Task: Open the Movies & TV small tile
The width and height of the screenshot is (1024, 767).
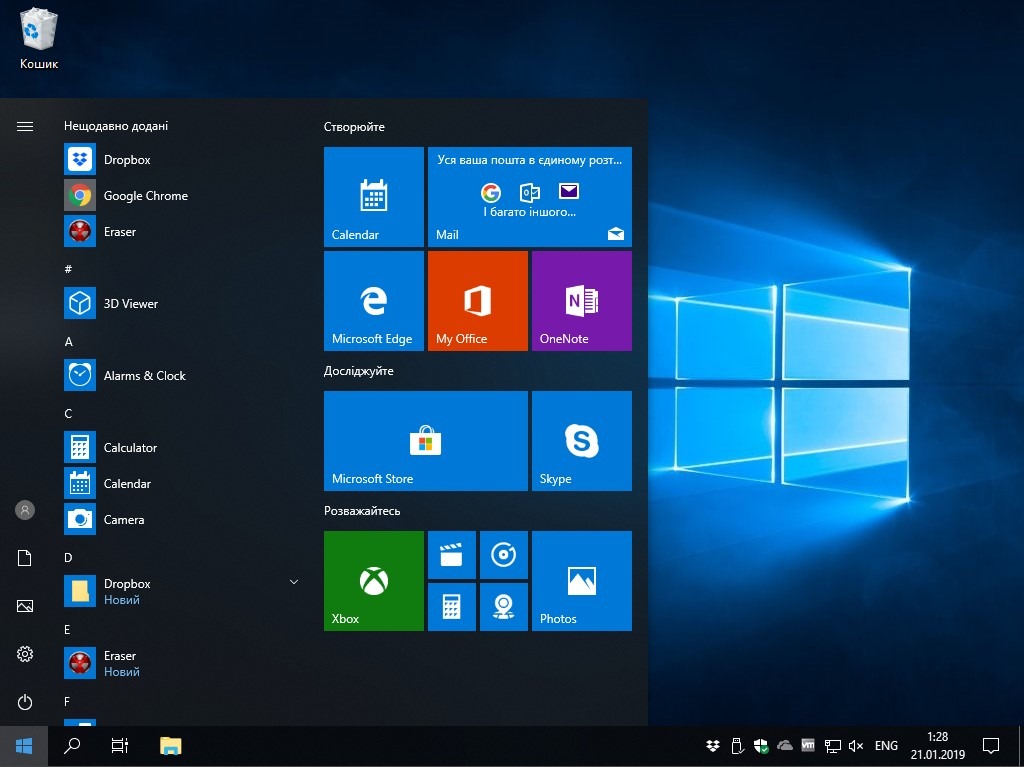Action: click(451, 555)
